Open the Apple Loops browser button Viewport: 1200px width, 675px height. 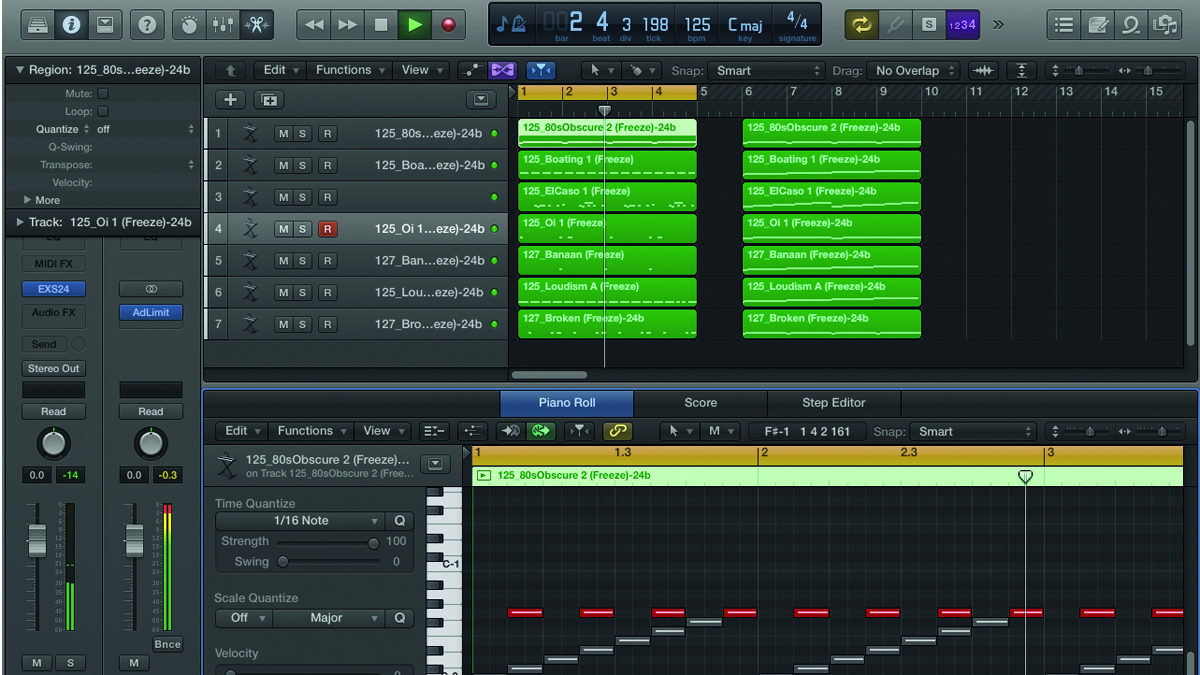point(1131,25)
